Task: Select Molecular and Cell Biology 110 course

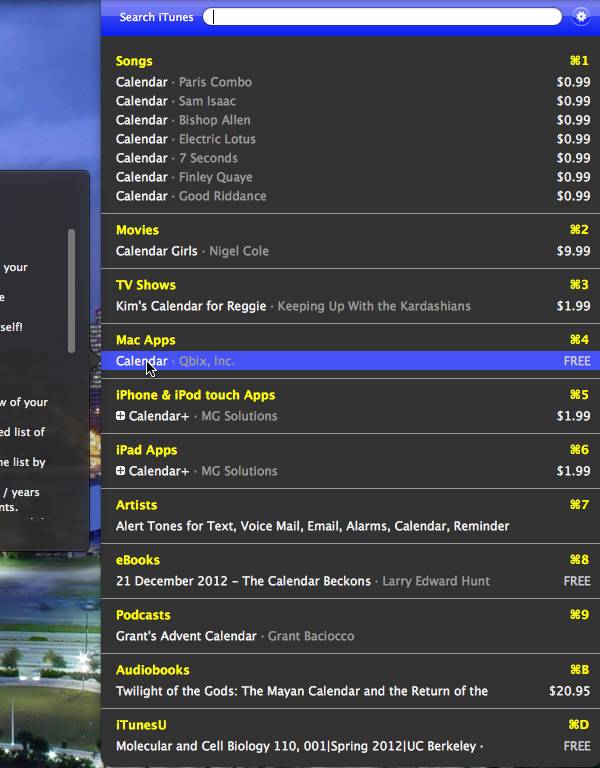Action: click(x=351, y=746)
